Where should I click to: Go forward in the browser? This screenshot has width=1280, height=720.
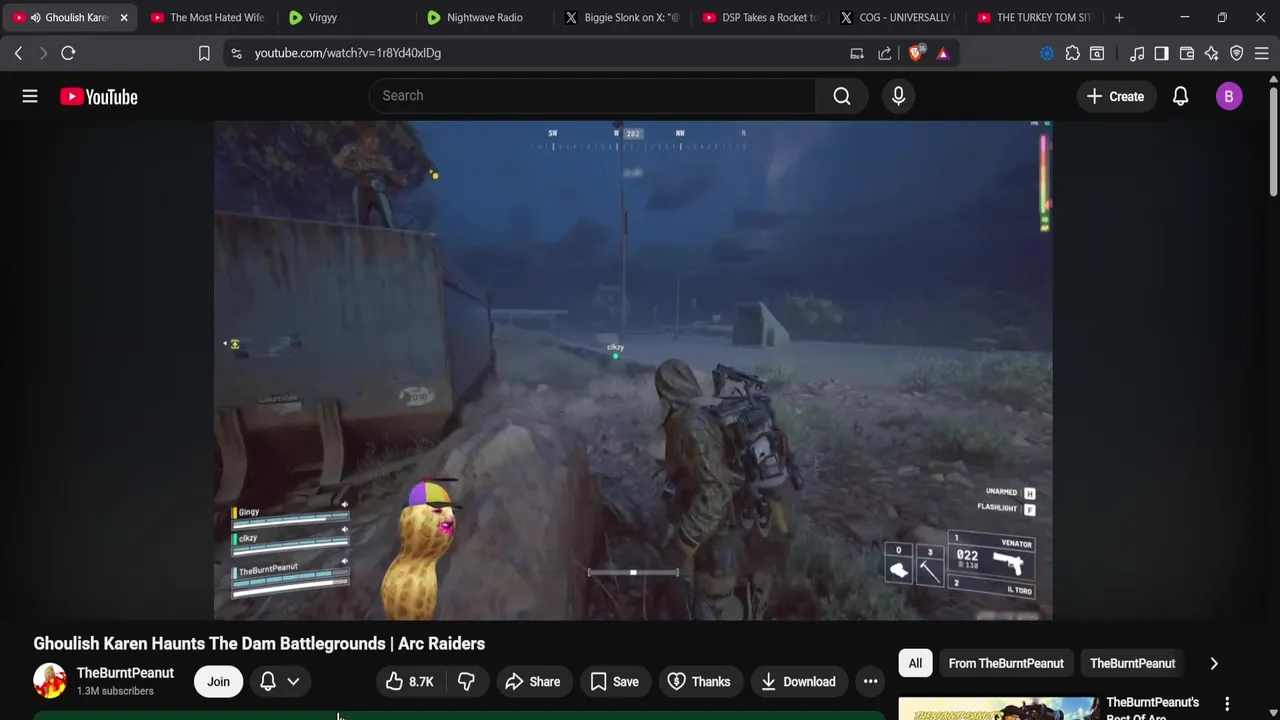coord(43,53)
